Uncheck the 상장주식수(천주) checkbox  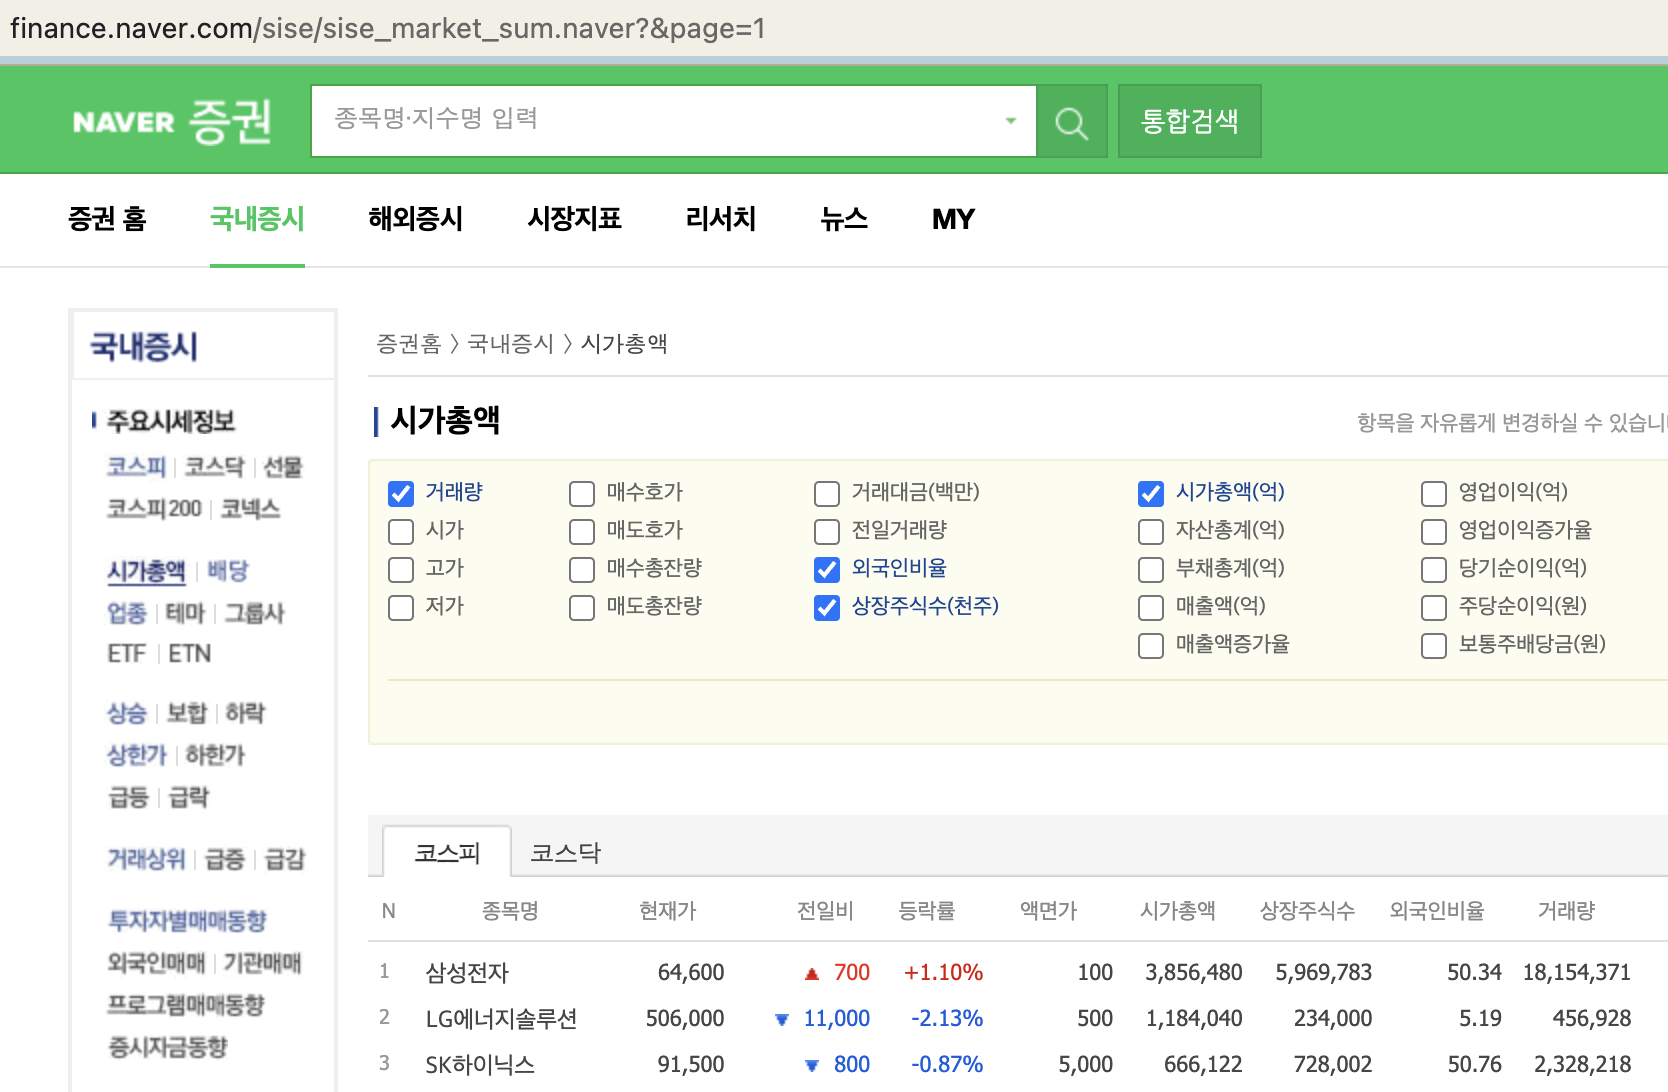pyautogui.click(x=827, y=607)
